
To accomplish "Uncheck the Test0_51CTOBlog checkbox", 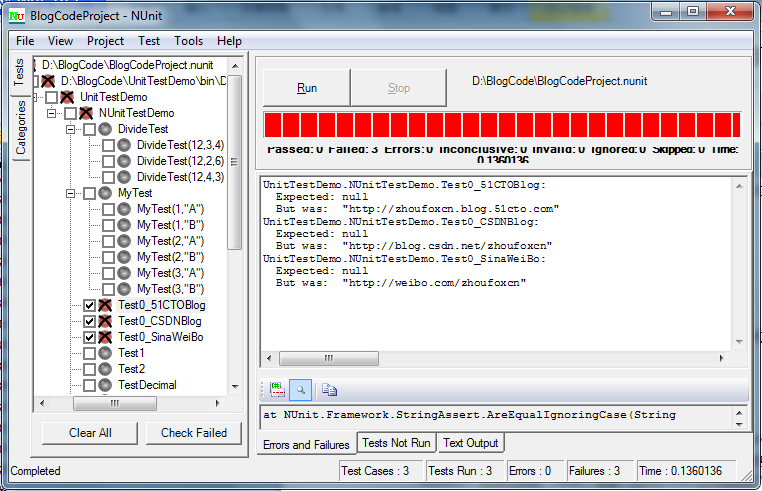I will (x=89, y=306).
